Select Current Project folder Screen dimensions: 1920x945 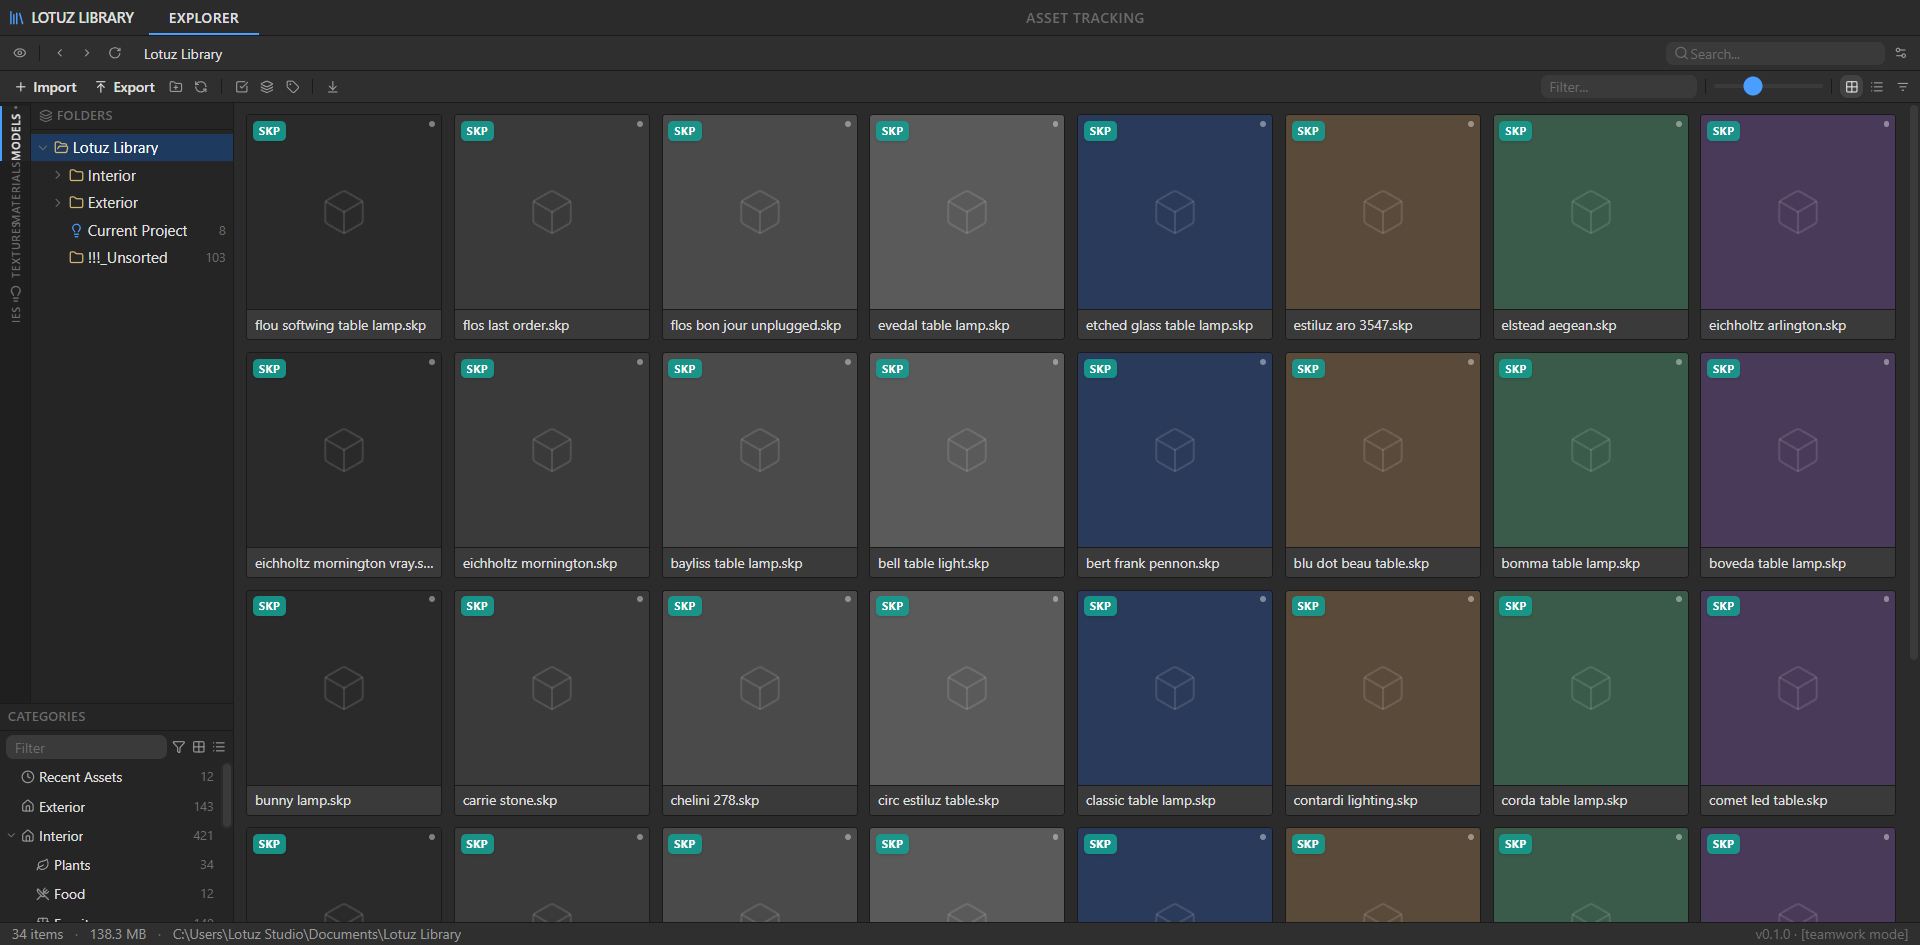tap(133, 230)
